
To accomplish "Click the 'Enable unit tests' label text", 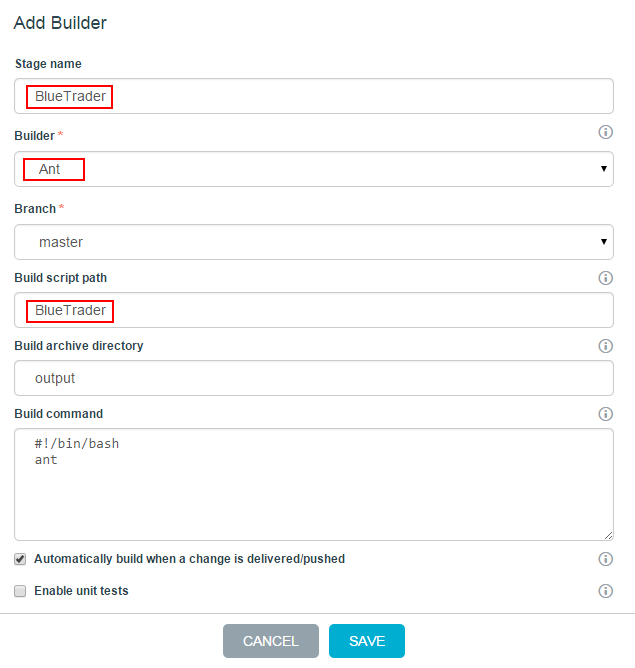I will click(x=81, y=591).
